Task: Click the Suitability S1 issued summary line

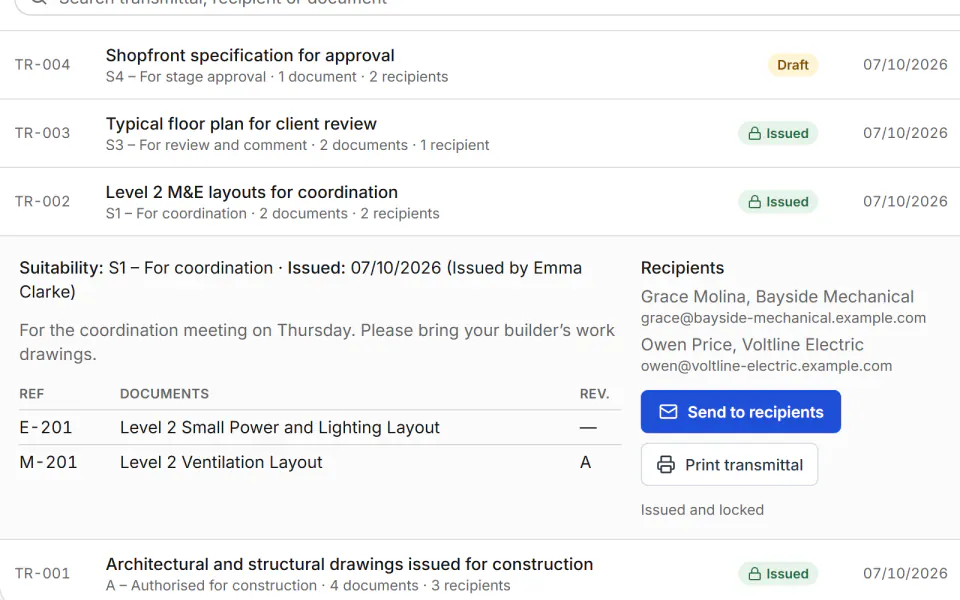Action: [301, 280]
